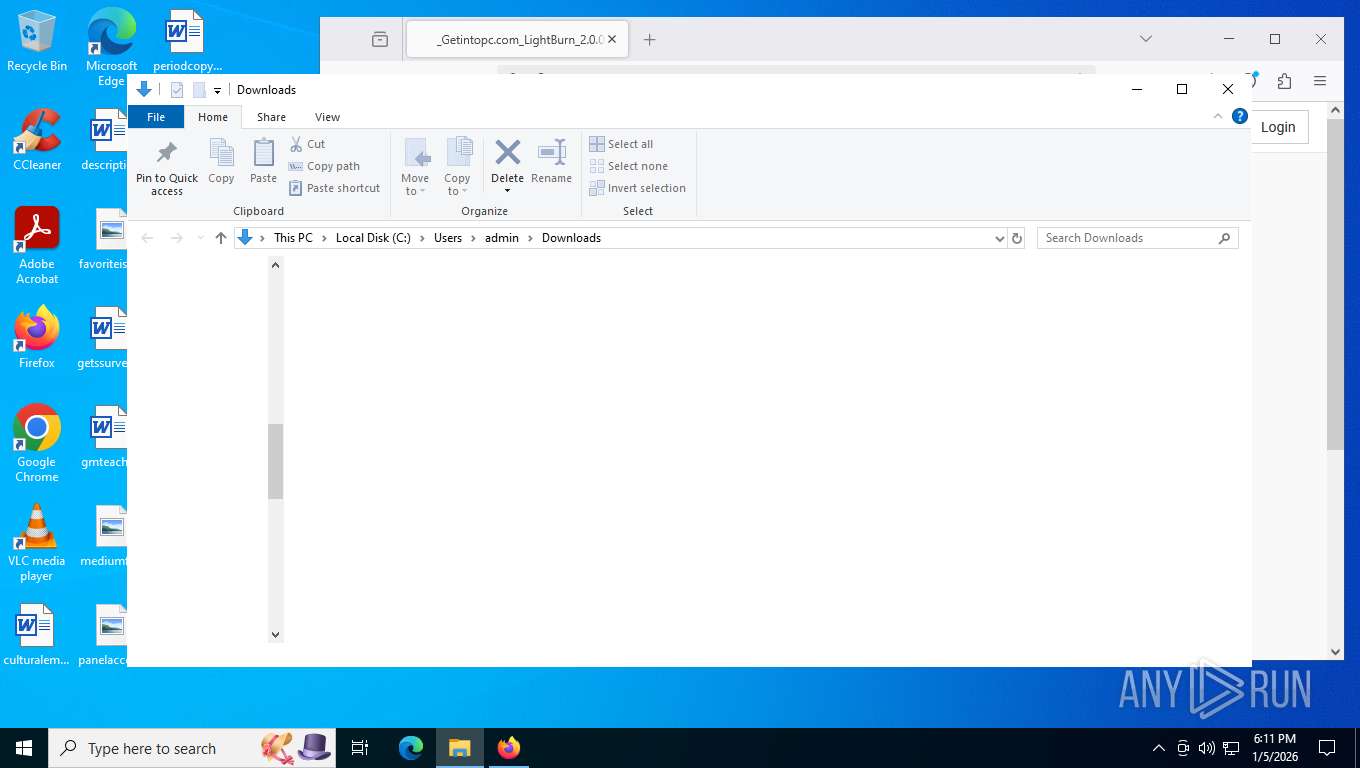Click the Properties quick access toolbar icon
This screenshot has width=1360, height=768.
click(177, 90)
